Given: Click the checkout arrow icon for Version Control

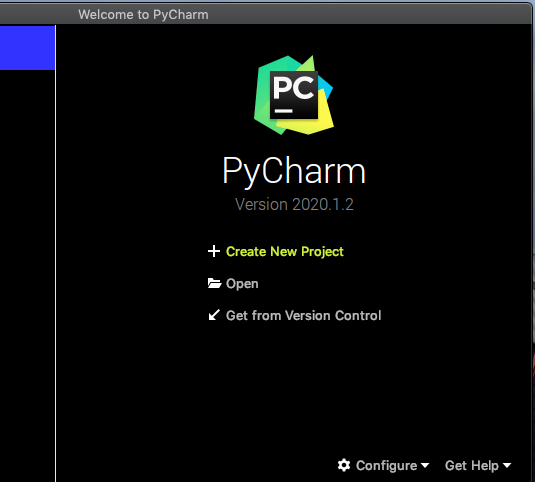Looking at the screenshot, I should tap(214, 315).
